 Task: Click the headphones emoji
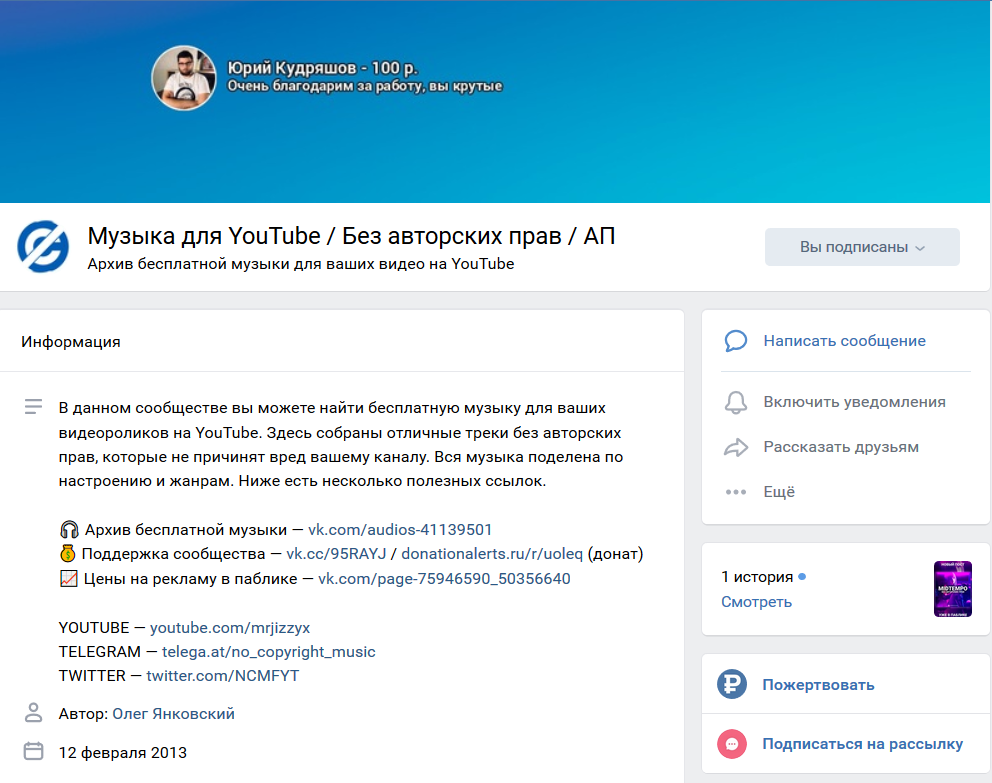click(x=69, y=529)
